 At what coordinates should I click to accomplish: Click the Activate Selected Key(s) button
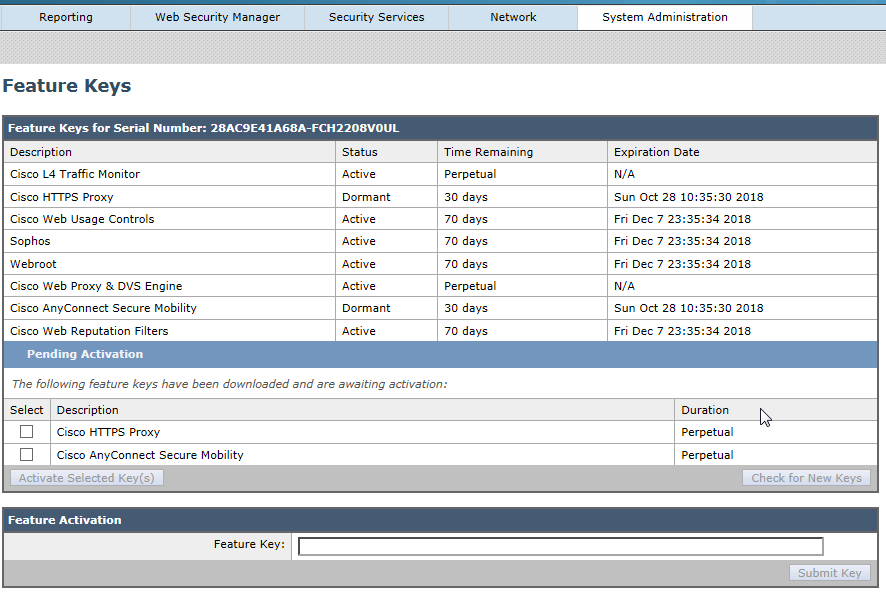click(x=86, y=478)
